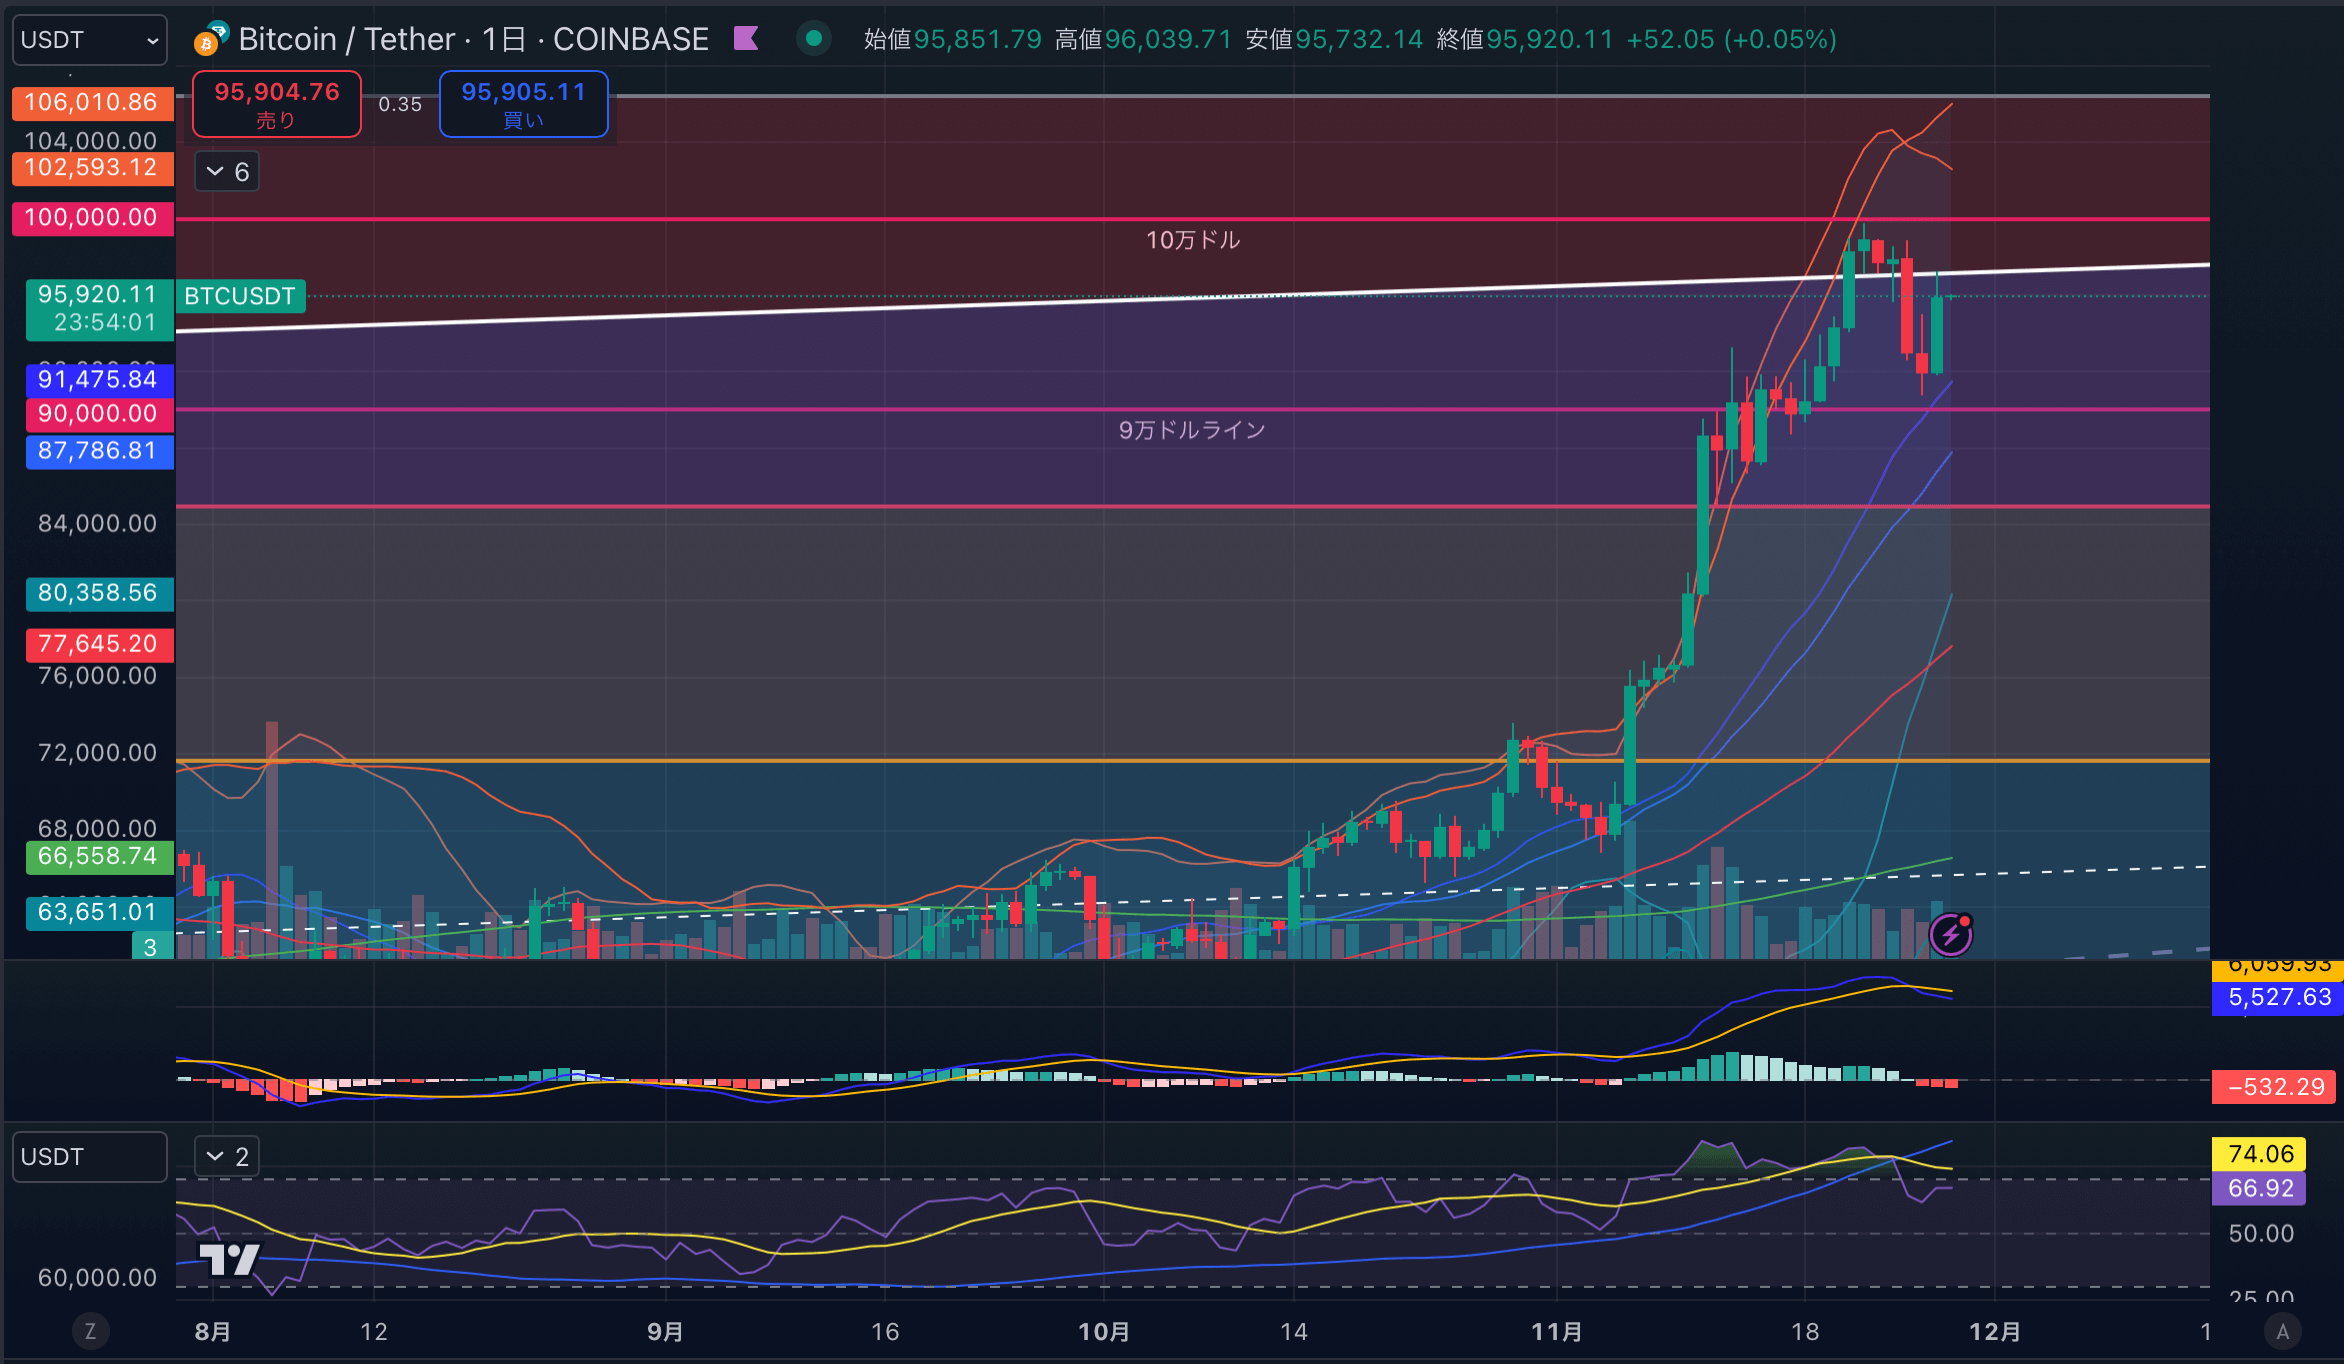Toggle the A auto-scale button
Viewport: 2344px width, 1364px height.
point(2282,1331)
